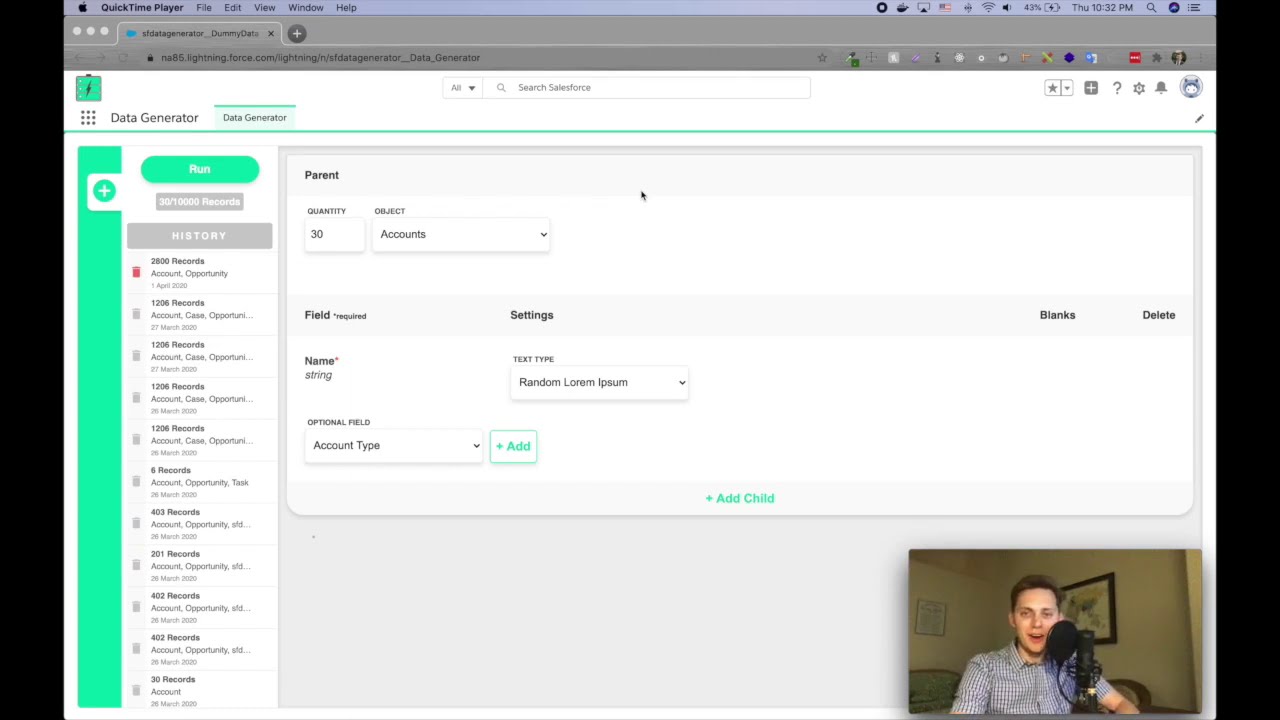
Task: Click the Wi-Fi status icon
Action: point(988,8)
